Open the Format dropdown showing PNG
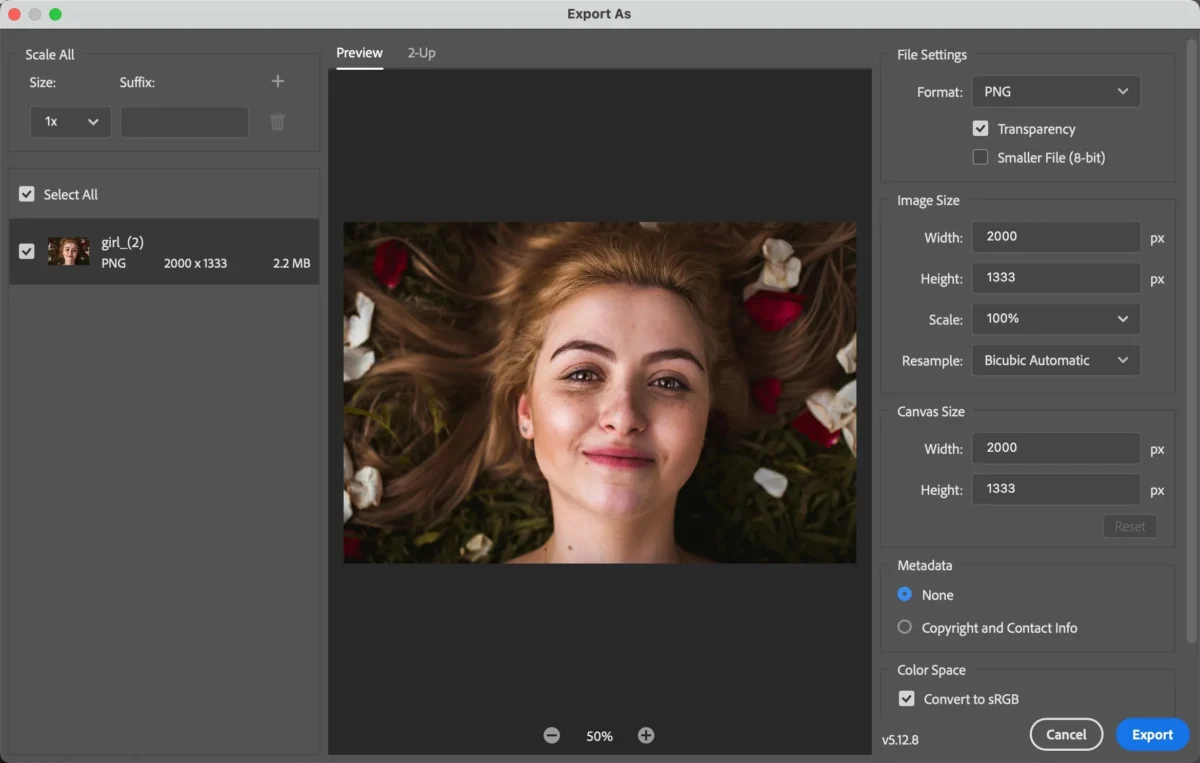The width and height of the screenshot is (1200, 763). coord(1055,91)
